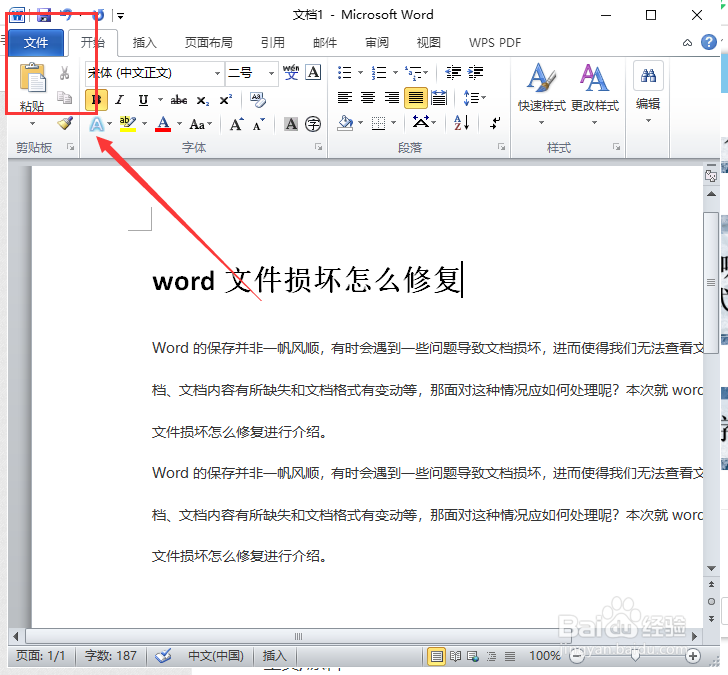Switch to Full Screen Reading view

coord(455,656)
